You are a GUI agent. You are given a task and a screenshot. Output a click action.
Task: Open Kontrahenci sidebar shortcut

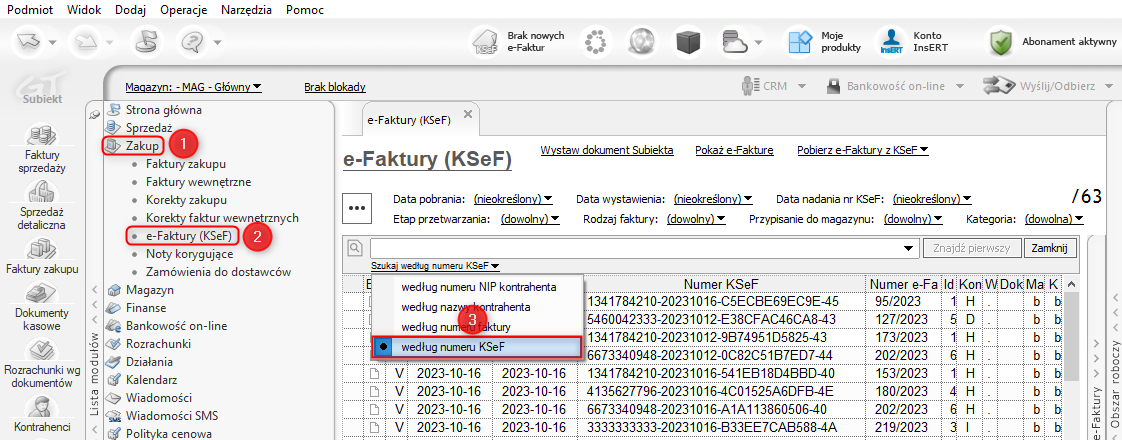pyautogui.click(x=41, y=414)
